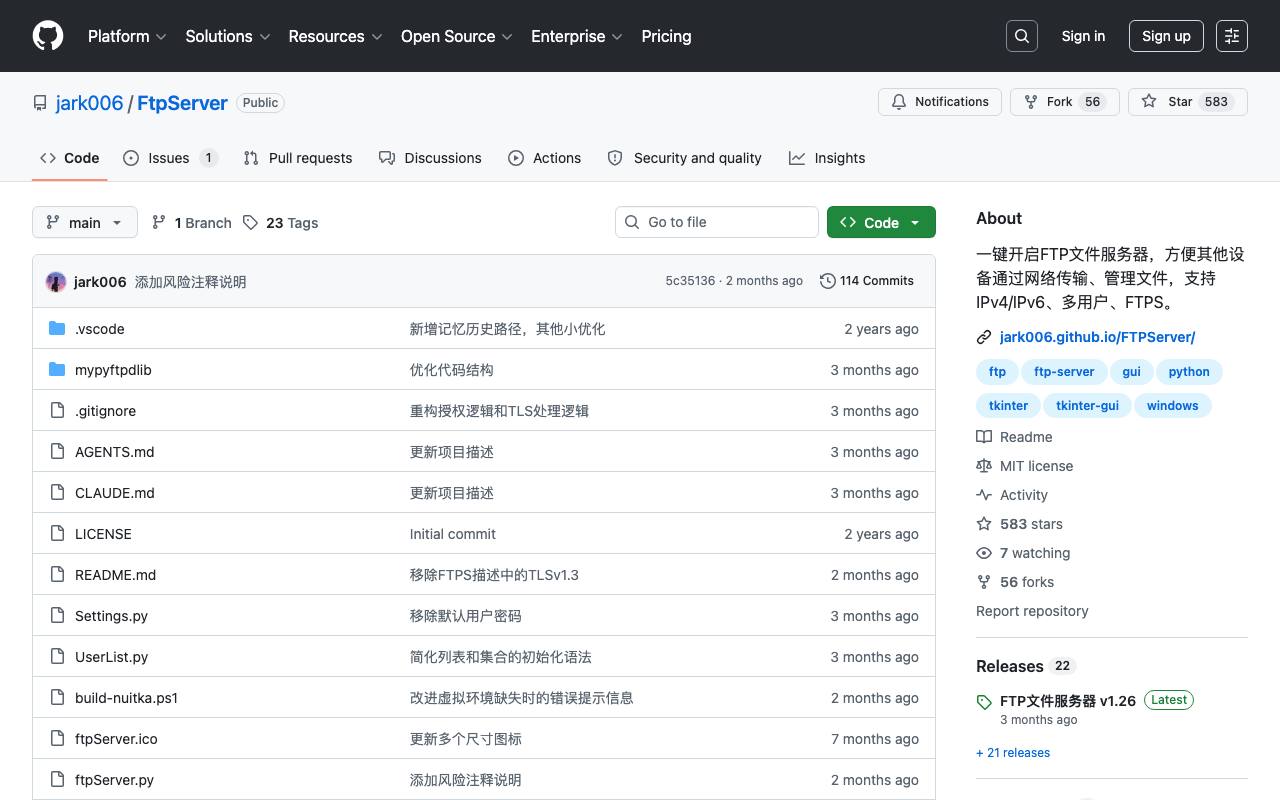Screen dimensions: 1280x800
Task: Click the star icon beside 583 stars
Action: [x=984, y=524]
